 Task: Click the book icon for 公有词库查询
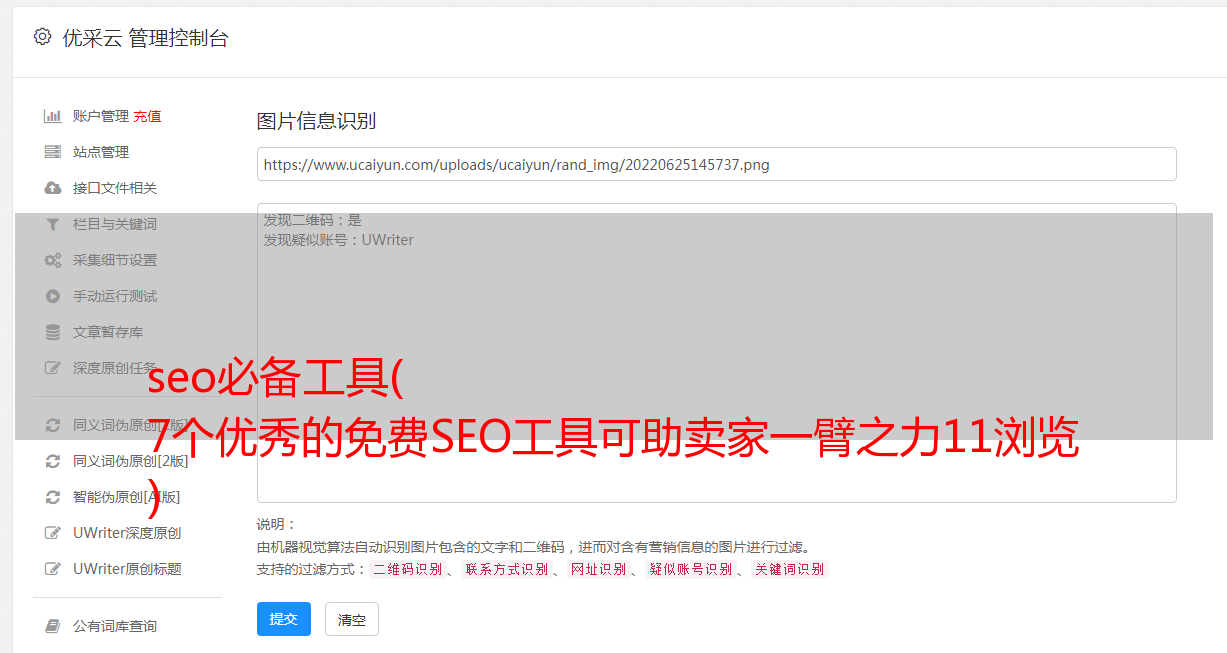53,626
